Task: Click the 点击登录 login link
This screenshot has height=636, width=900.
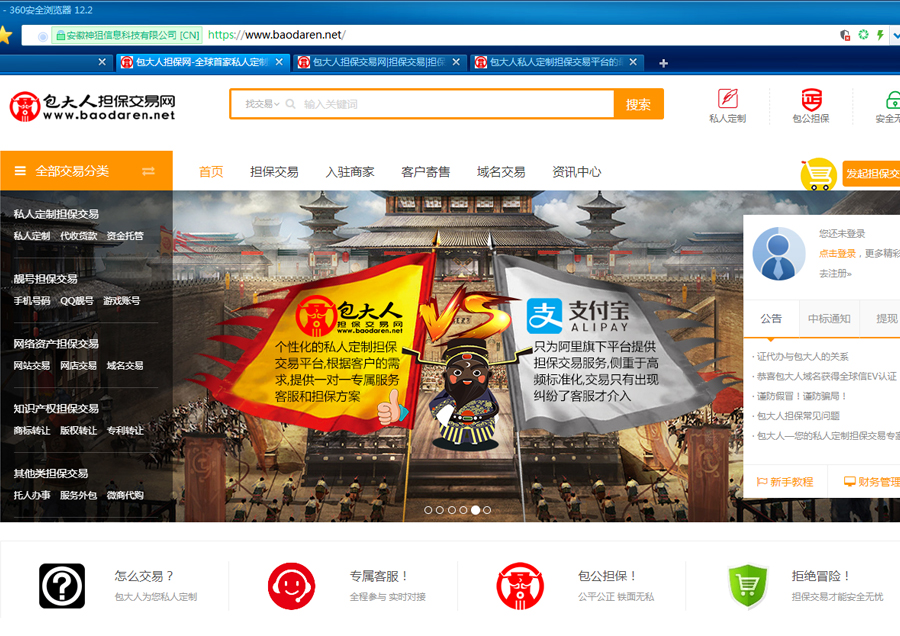Action: coord(837,254)
